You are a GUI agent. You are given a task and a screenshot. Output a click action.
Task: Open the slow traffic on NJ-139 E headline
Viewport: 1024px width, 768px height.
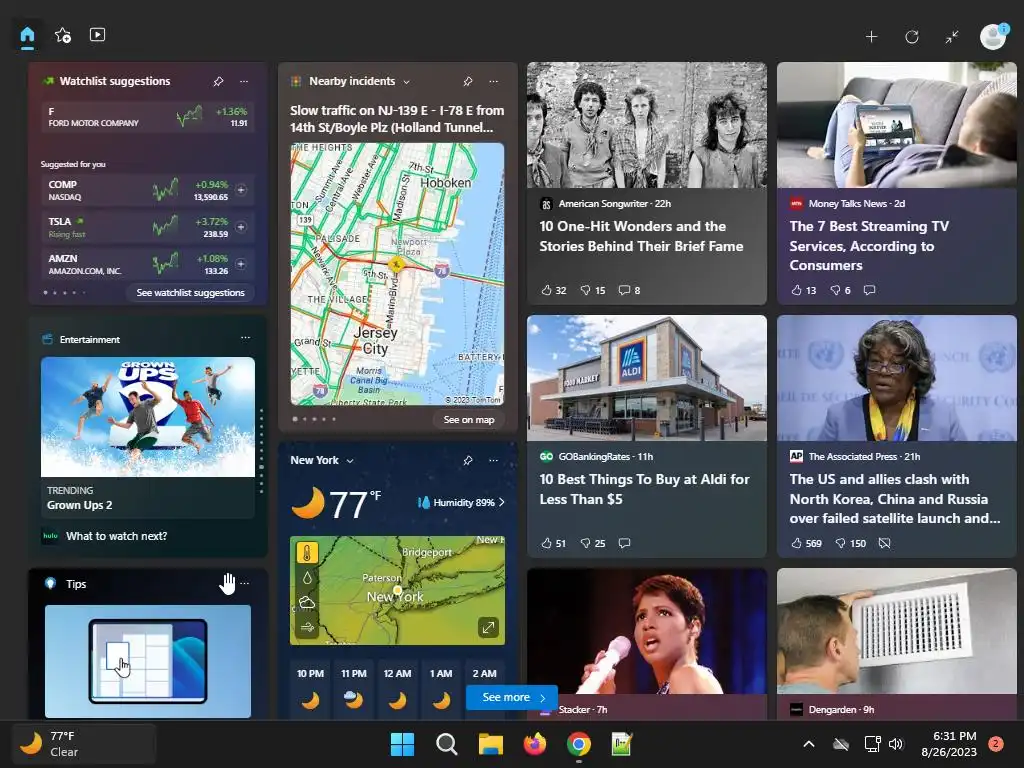397,119
